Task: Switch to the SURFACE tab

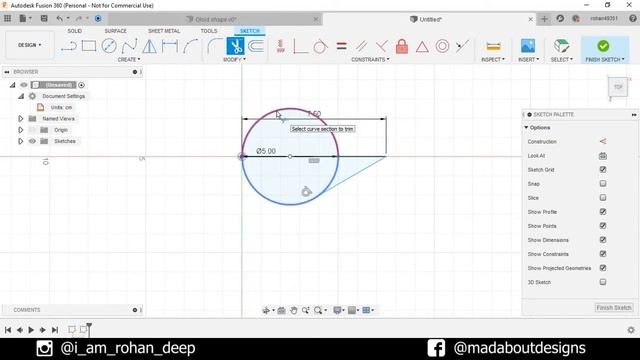Action: pos(116,31)
